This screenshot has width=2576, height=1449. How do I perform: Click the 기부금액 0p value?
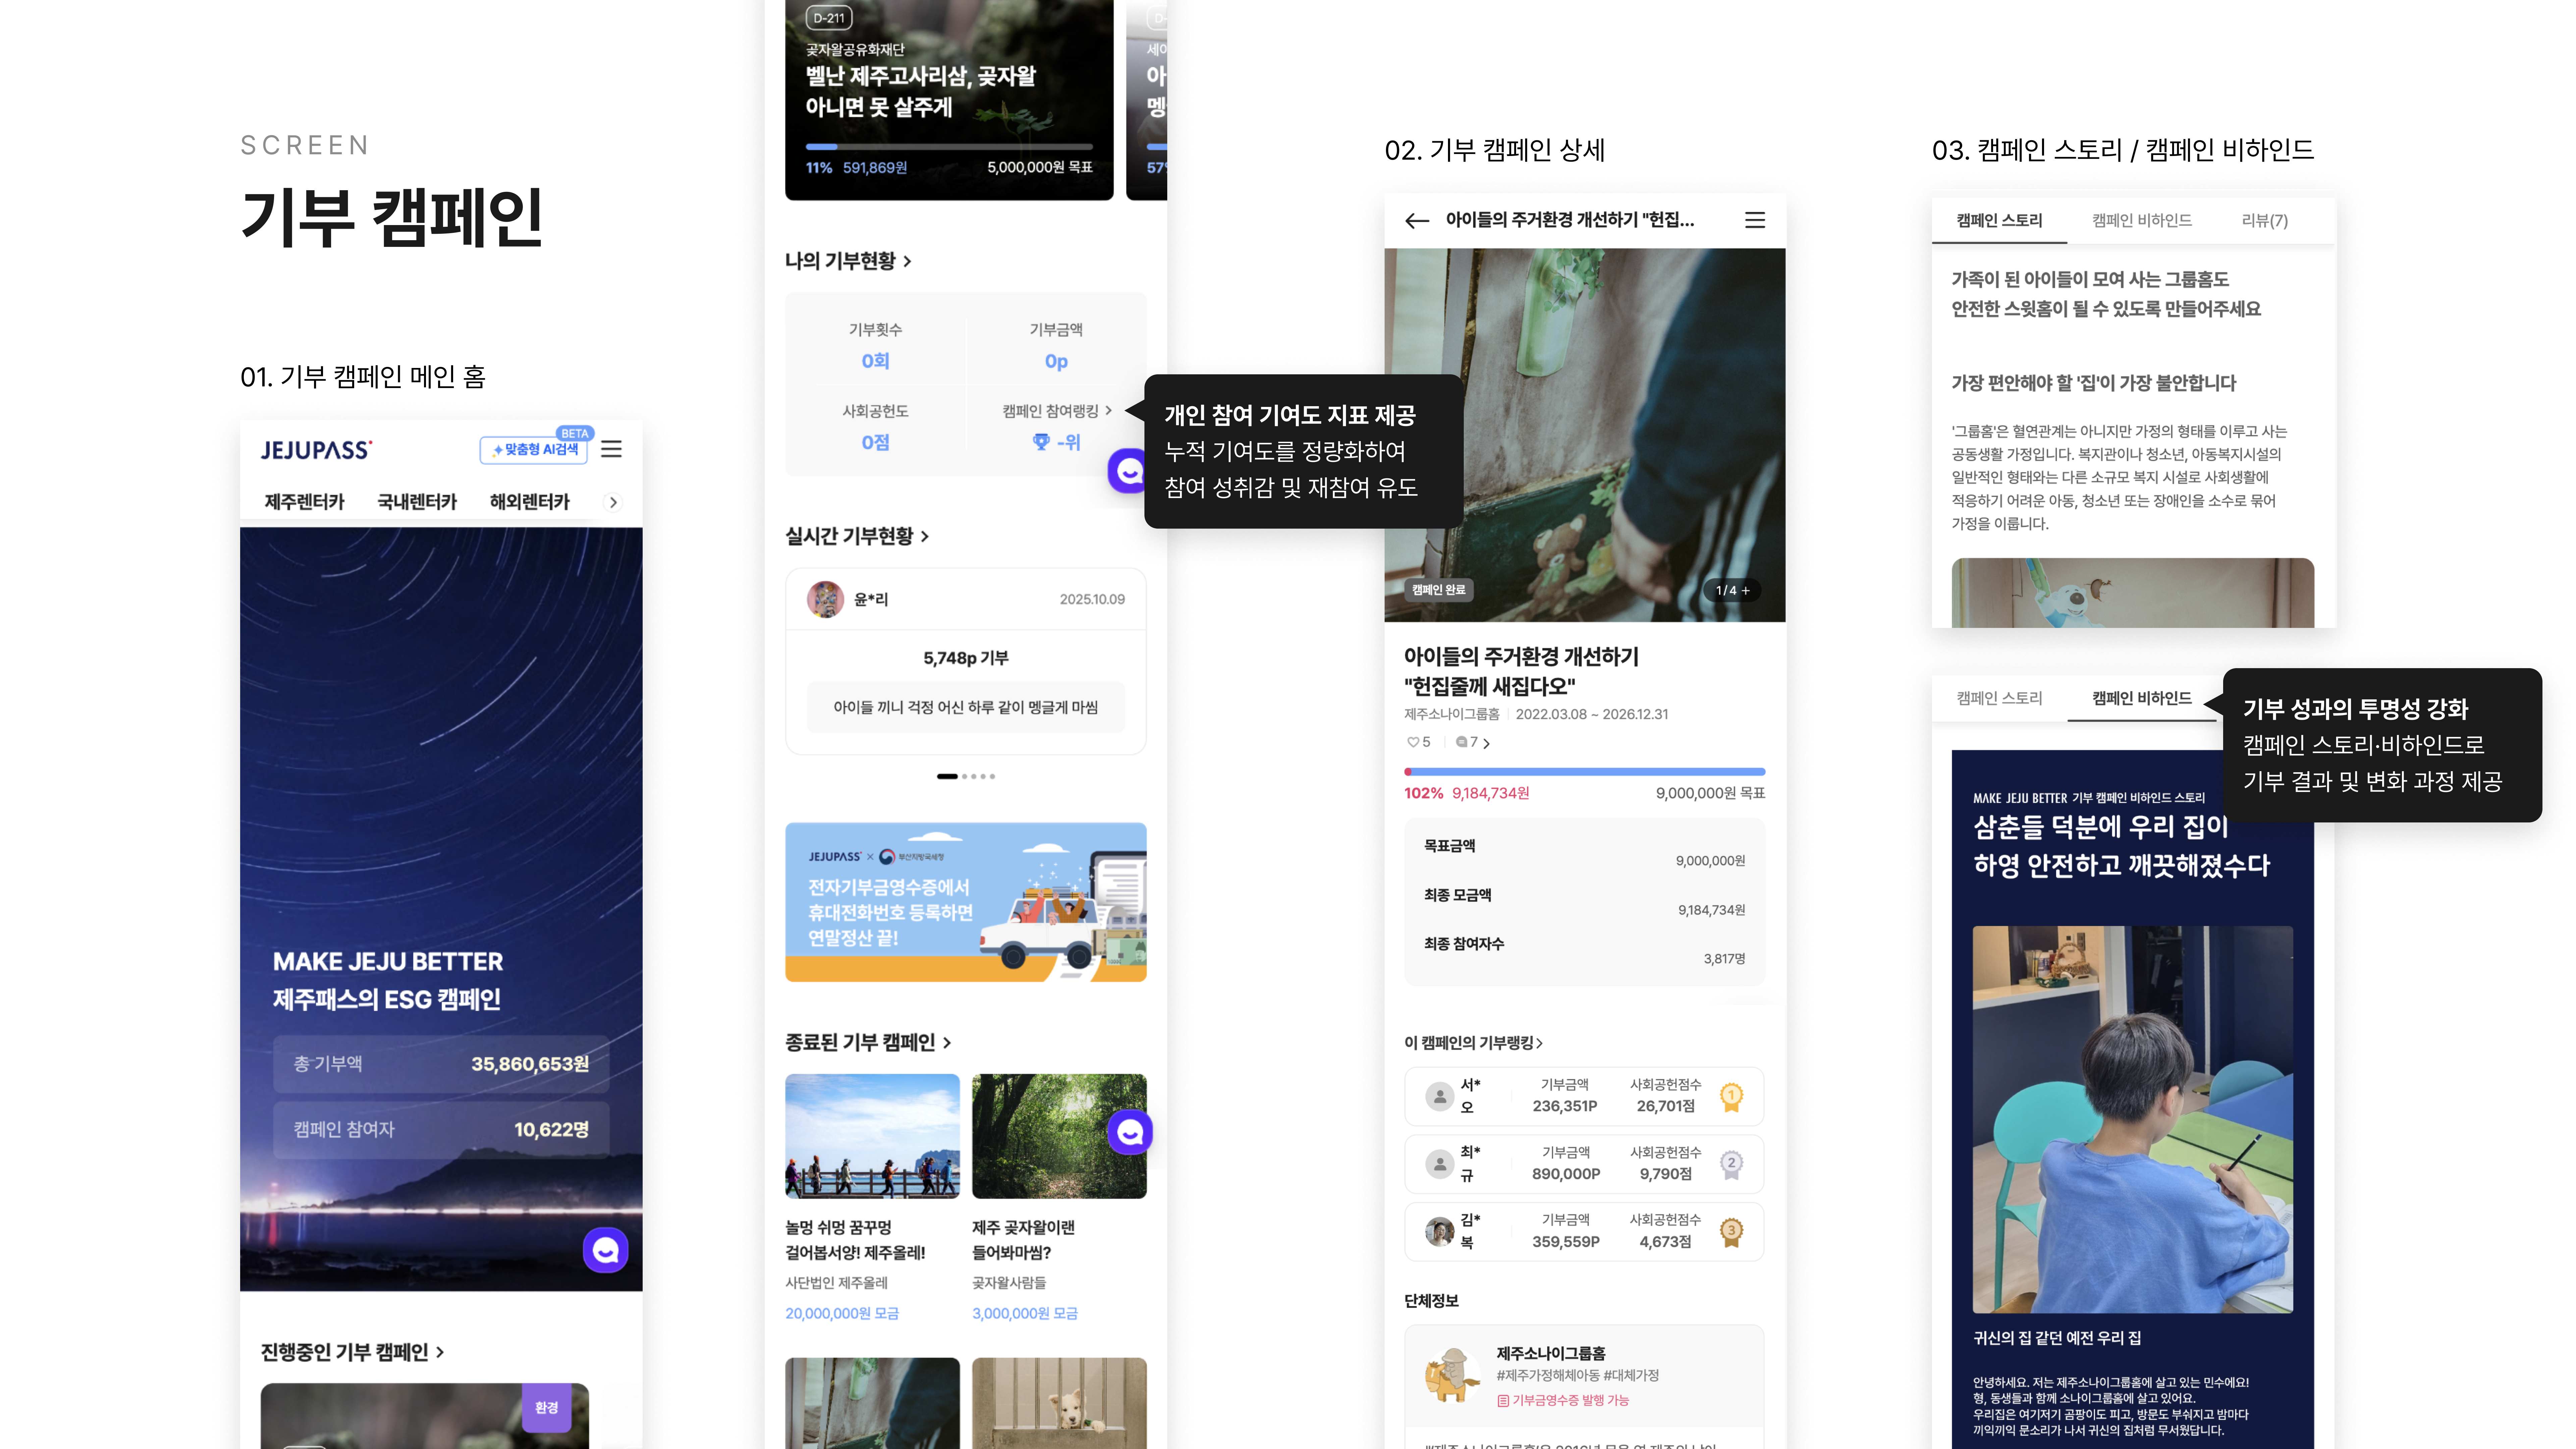pyautogui.click(x=1056, y=361)
